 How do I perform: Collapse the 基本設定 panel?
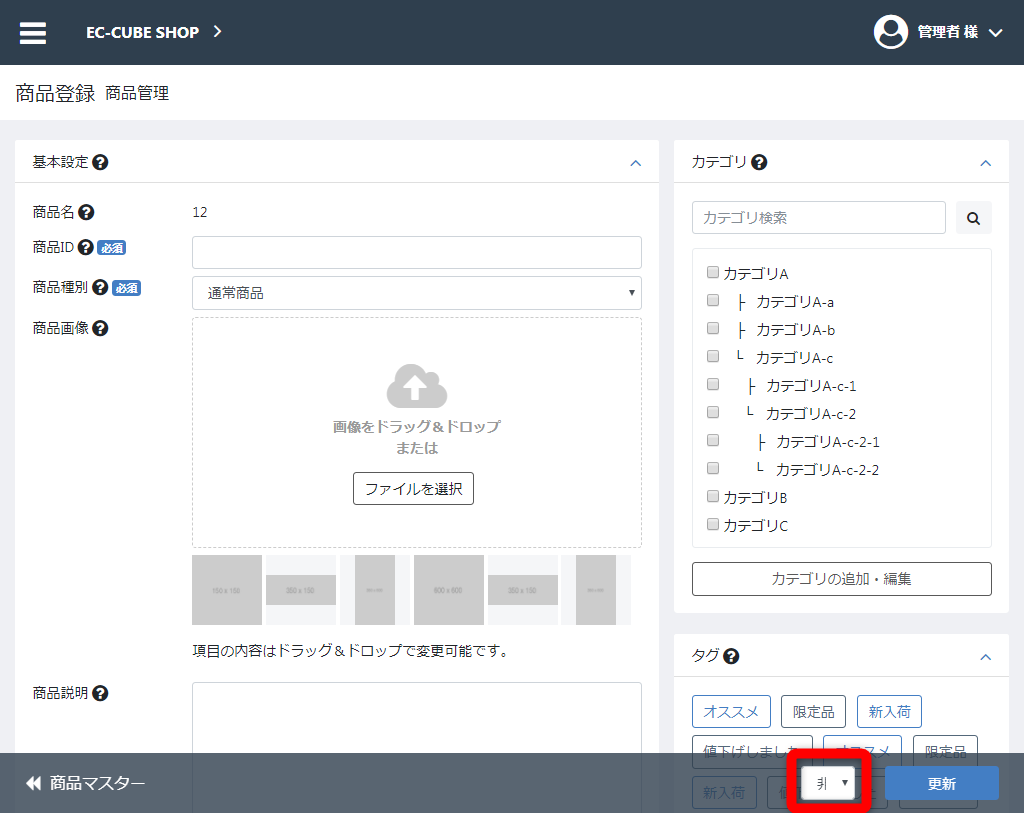(636, 162)
